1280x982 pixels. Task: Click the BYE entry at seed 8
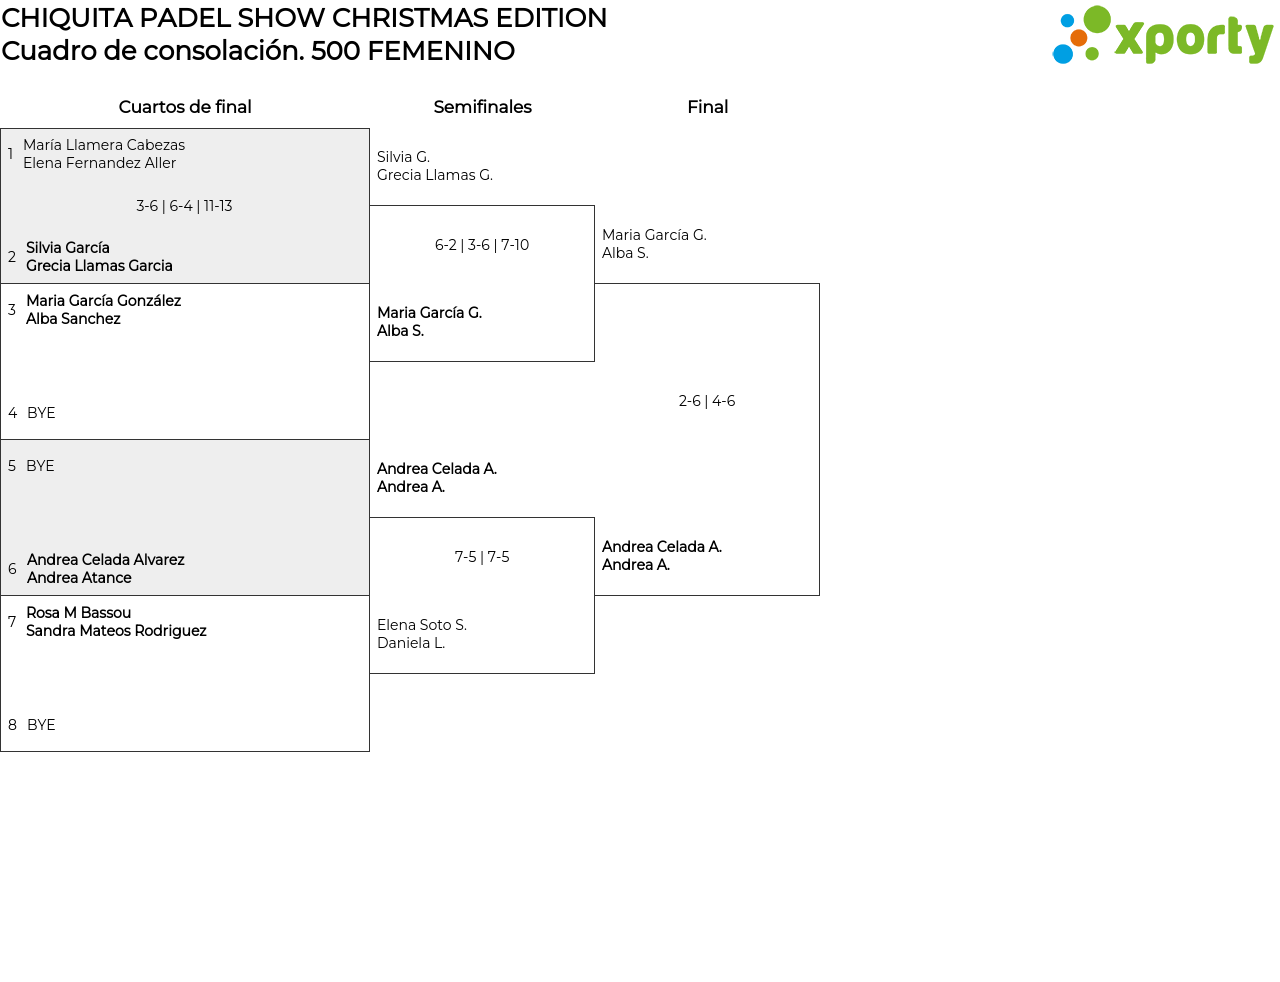(x=41, y=725)
